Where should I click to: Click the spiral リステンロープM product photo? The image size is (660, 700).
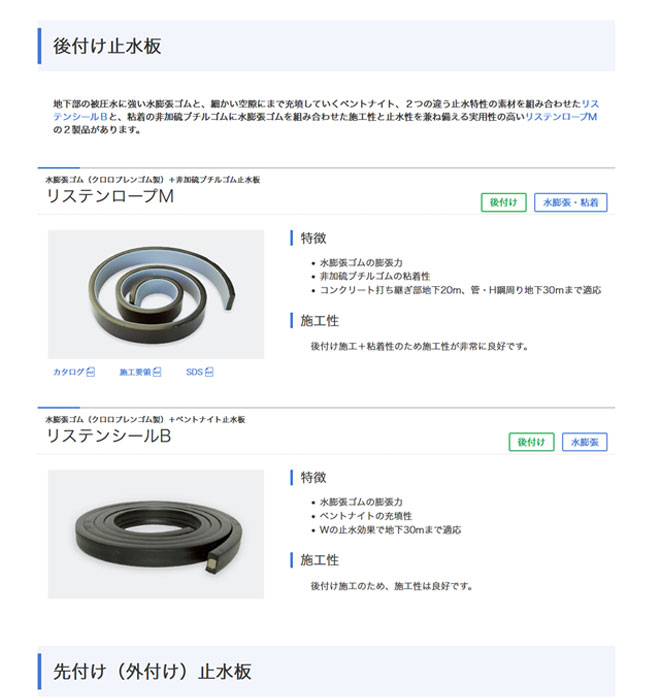click(x=156, y=294)
